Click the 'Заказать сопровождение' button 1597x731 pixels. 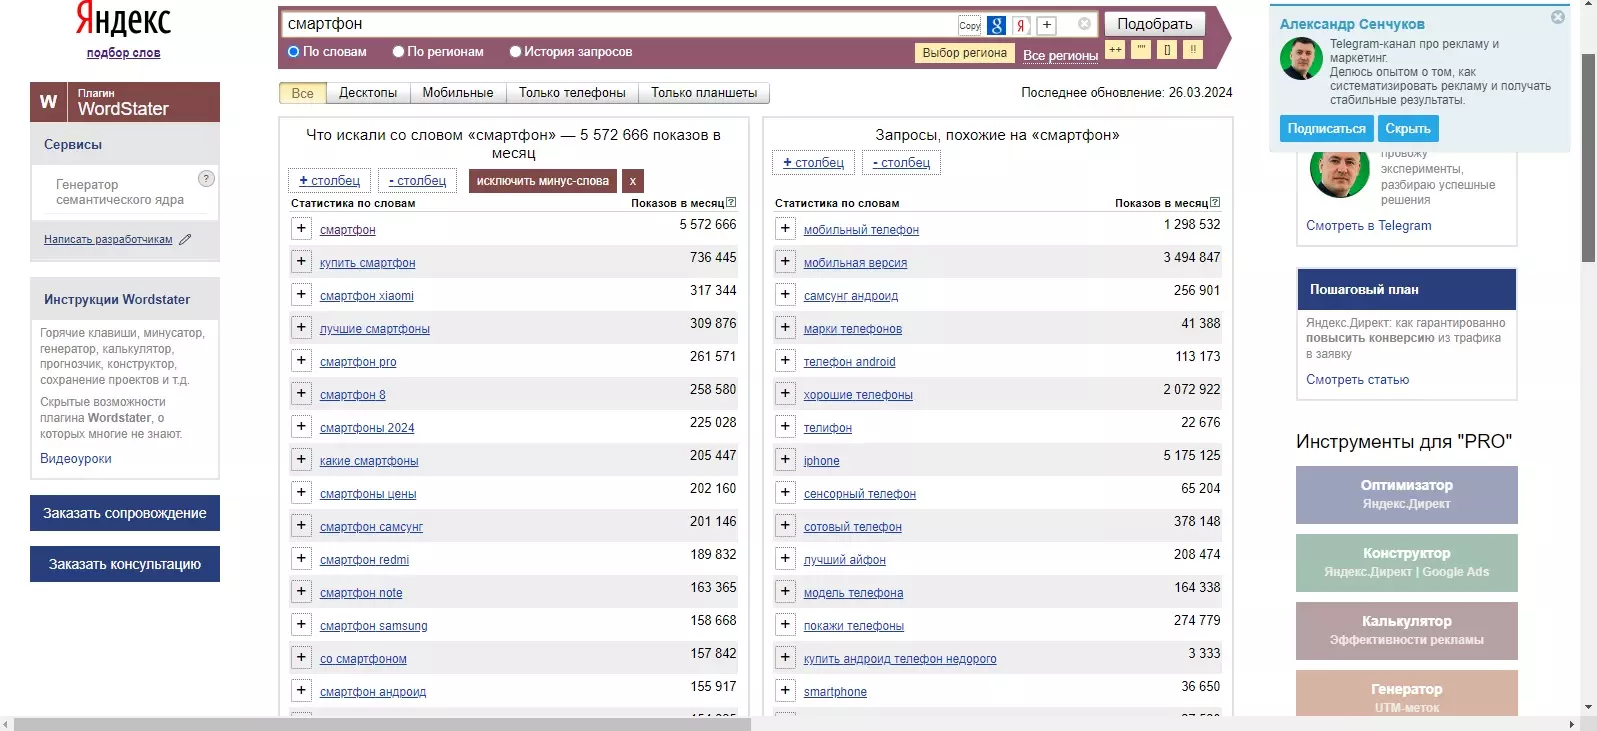[125, 513]
